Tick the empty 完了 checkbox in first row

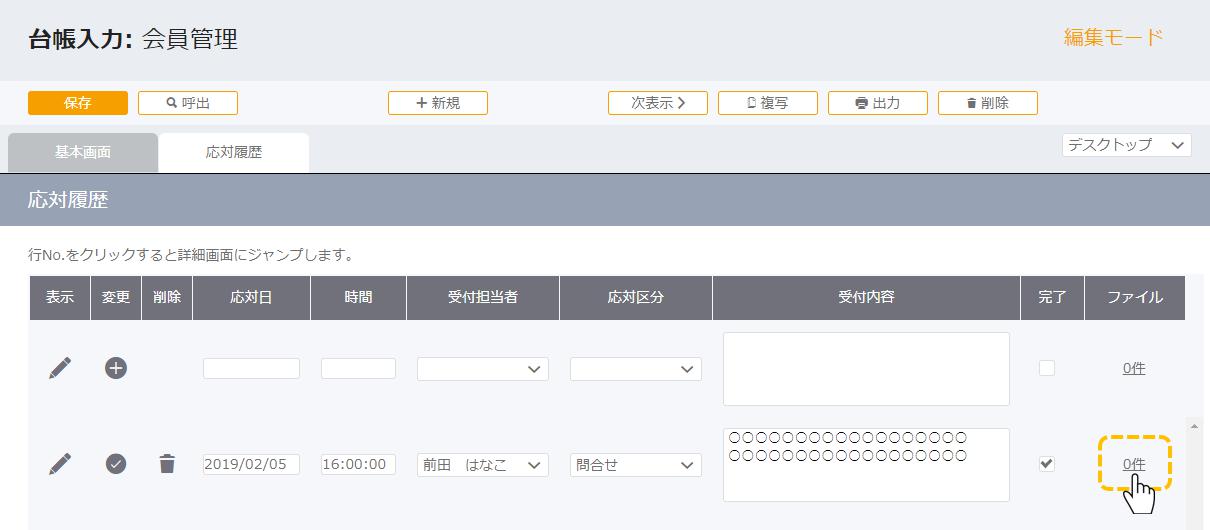click(x=1047, y=368)
